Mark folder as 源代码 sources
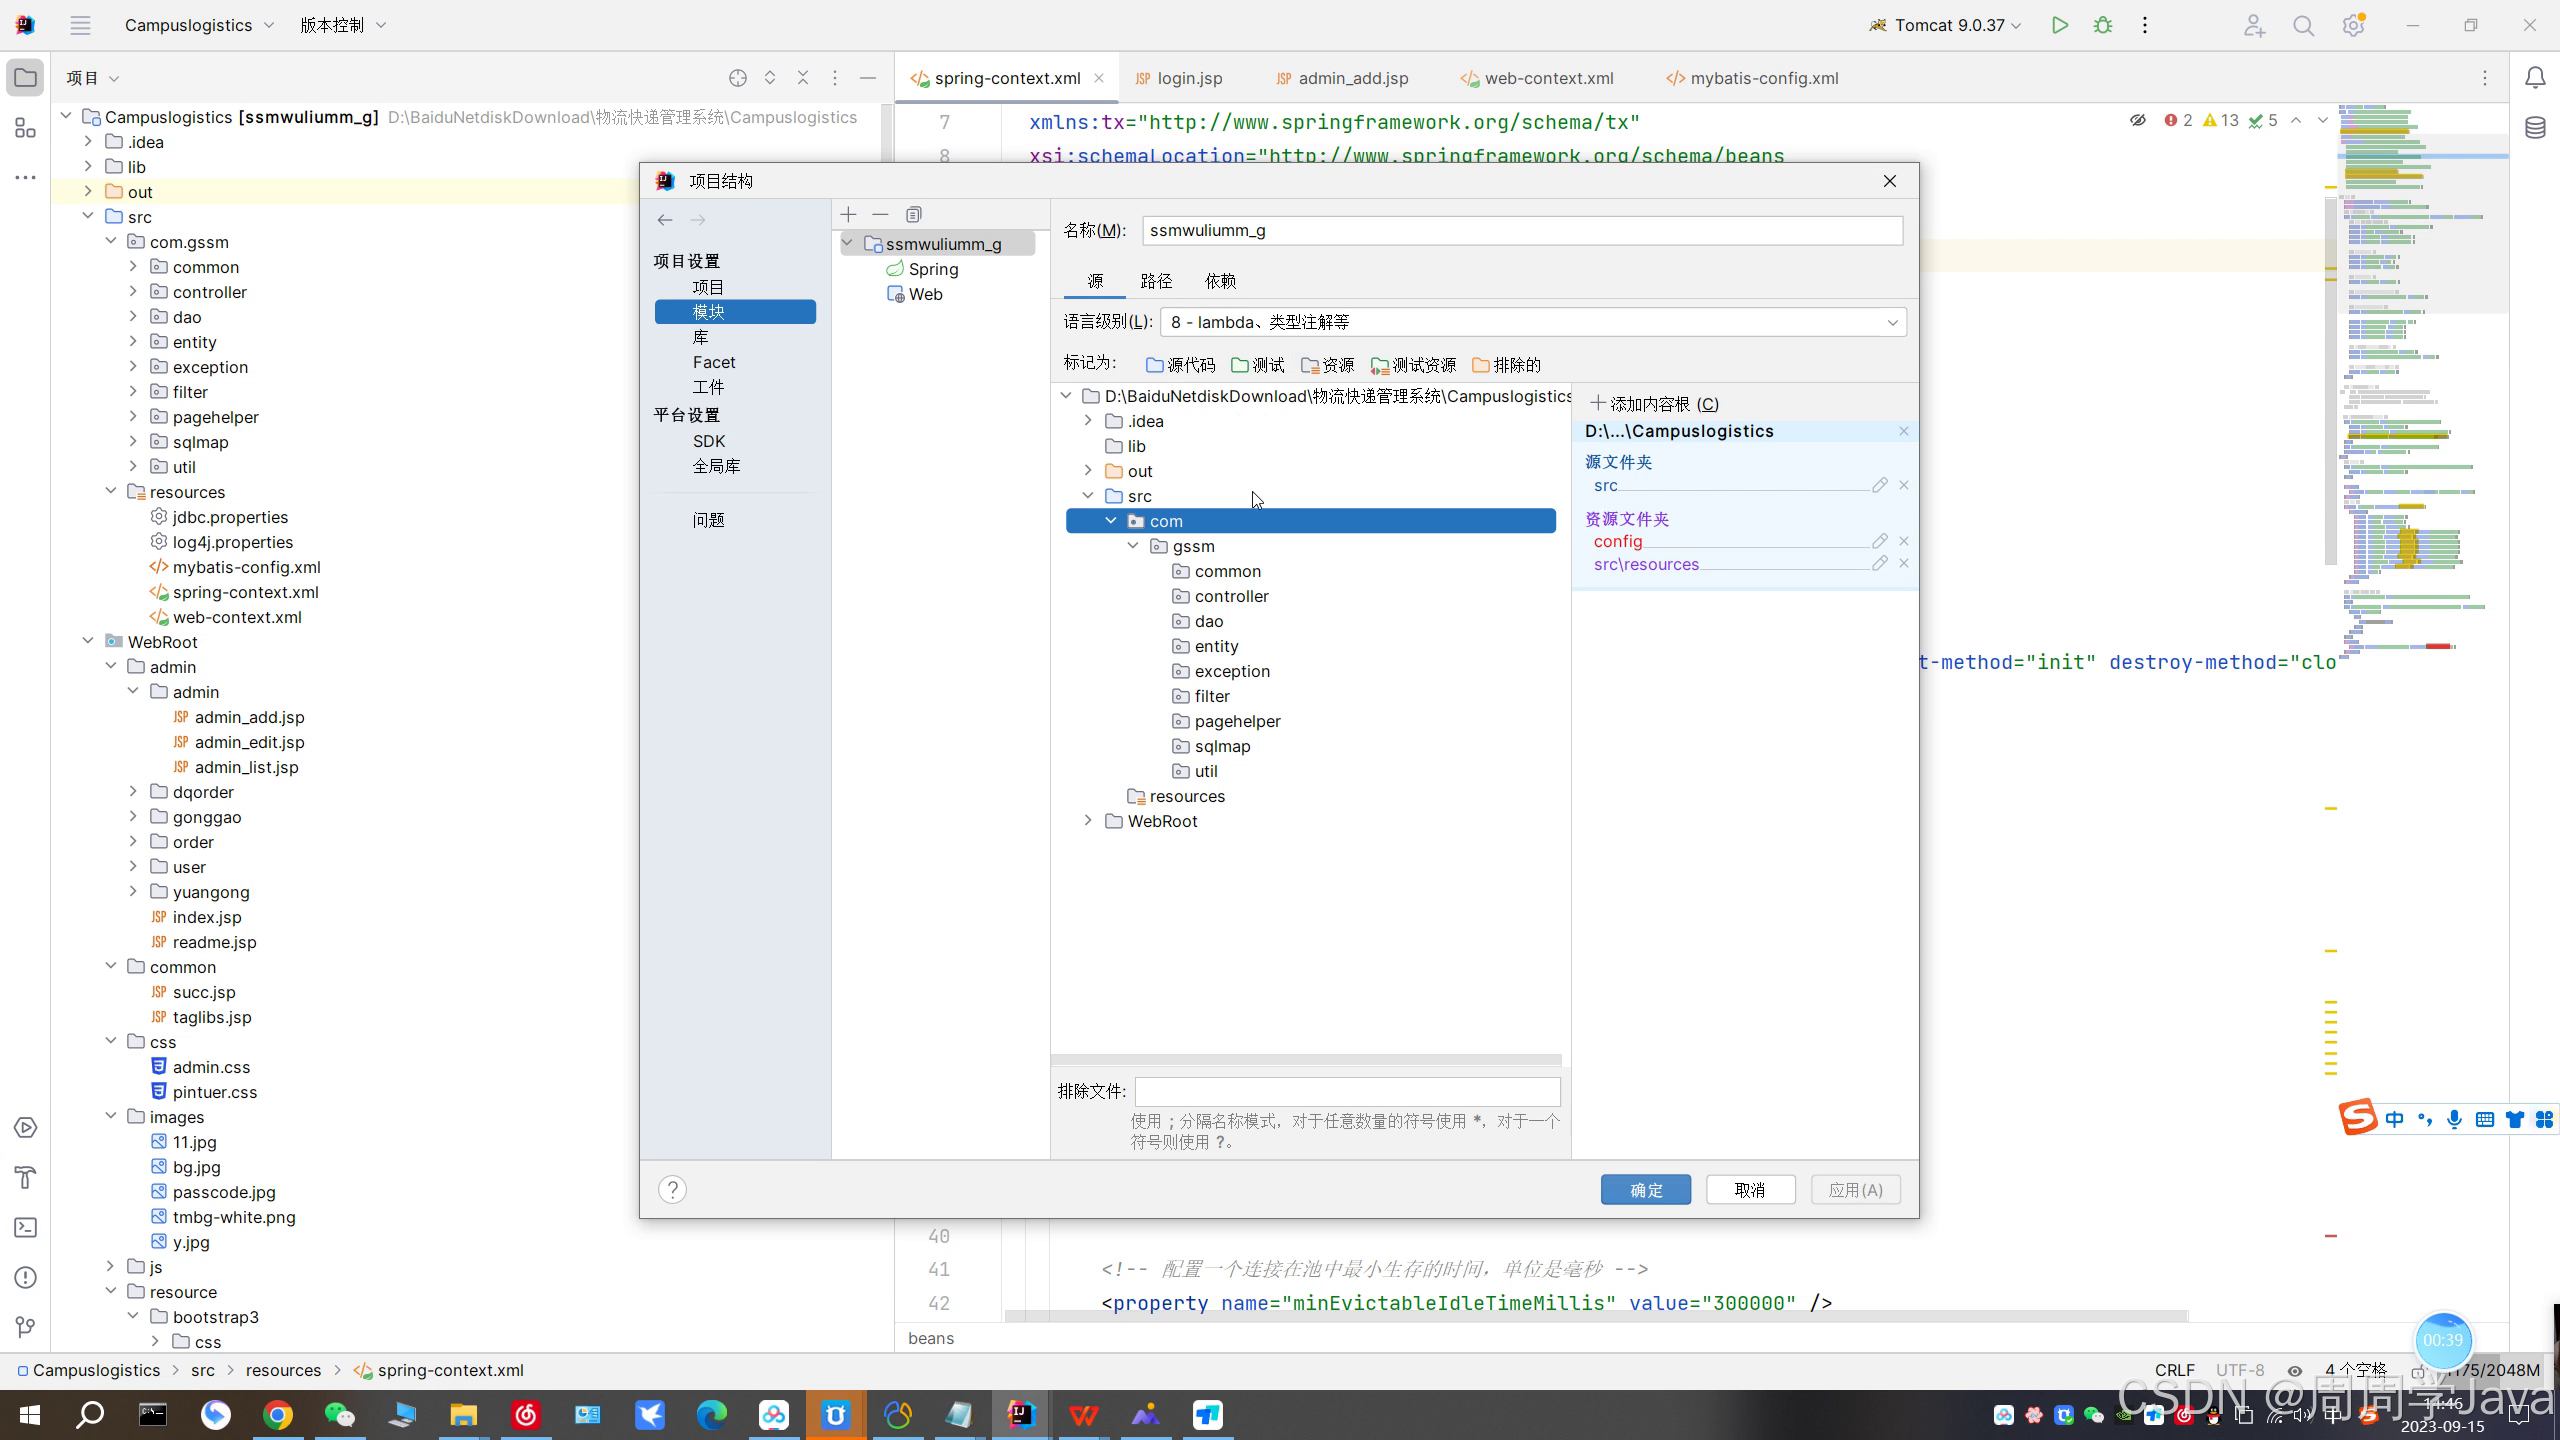2560x1440 pixels. pyautogui.click(x=1181, y=365)
